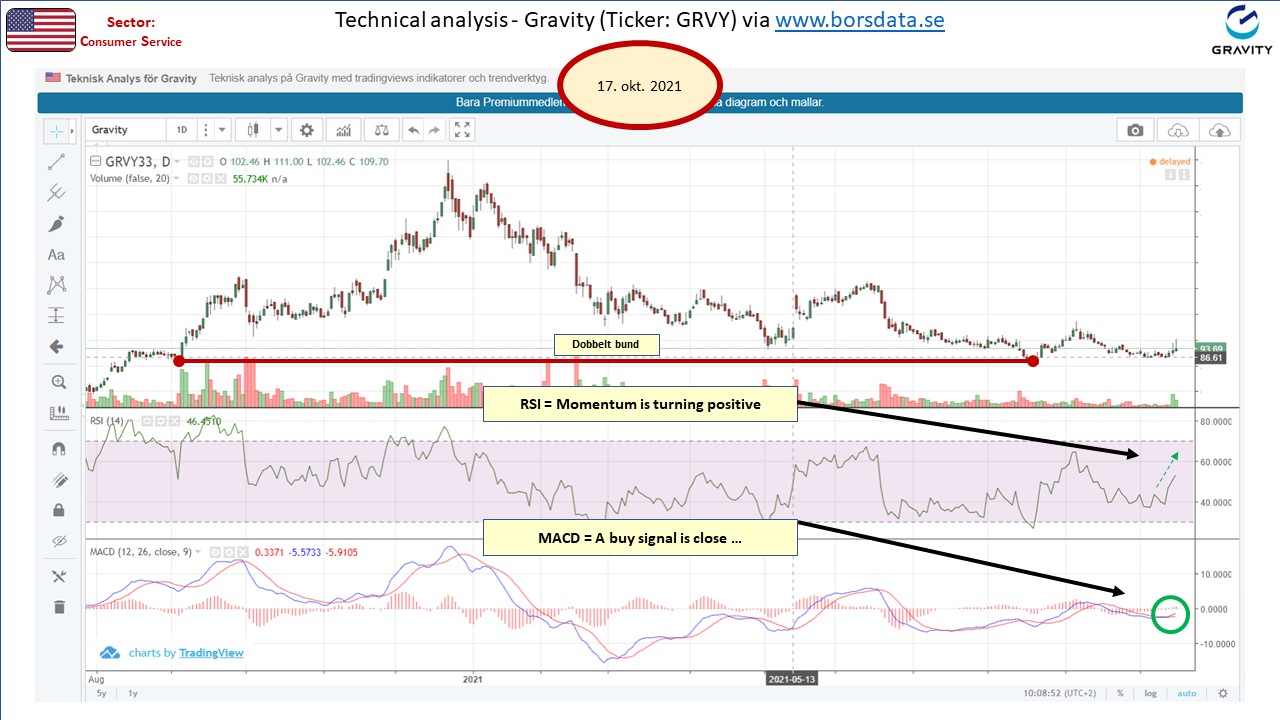This screenshot has height=720, width=1280.
Task: Select the trend line drawing tool
Action: (x=56, y=161)
